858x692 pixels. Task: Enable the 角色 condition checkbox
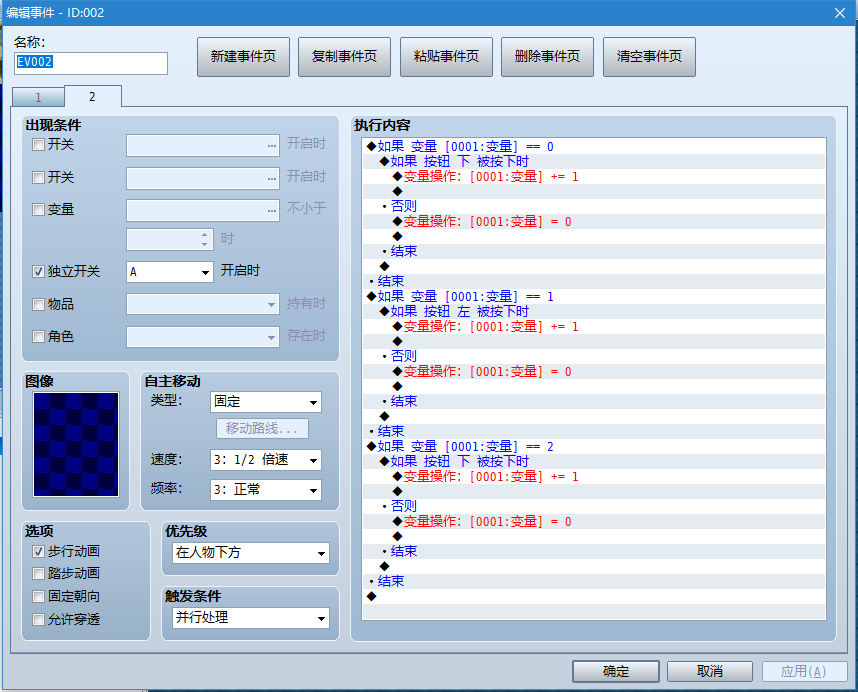pos(38,336)
